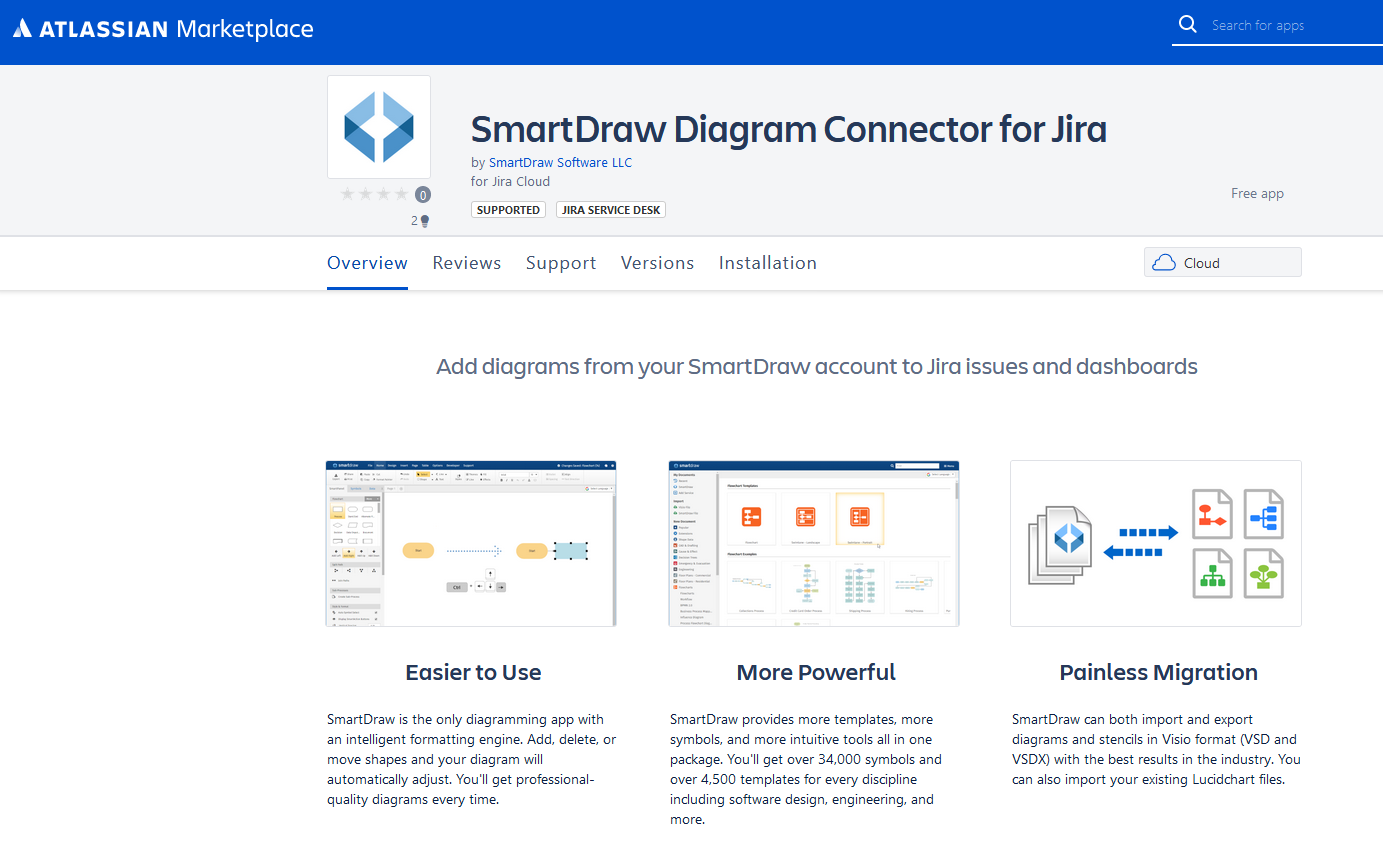Open the Easier to Use screenshot
This screenshot has width=1383, height=858.
471,543
